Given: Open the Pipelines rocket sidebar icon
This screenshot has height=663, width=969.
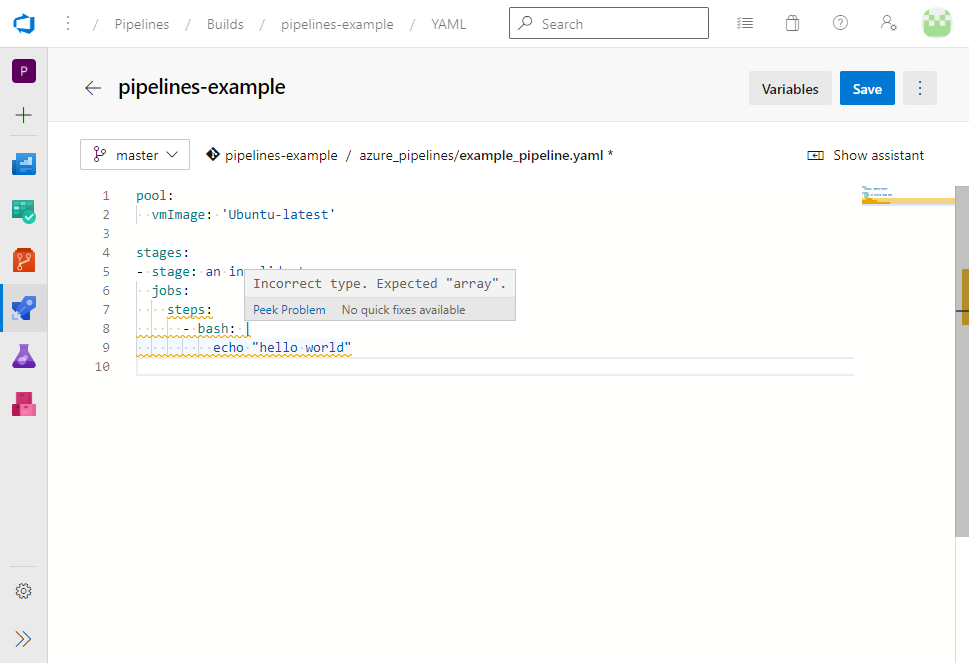Looking at the screenshot, I should click(24, 308).
